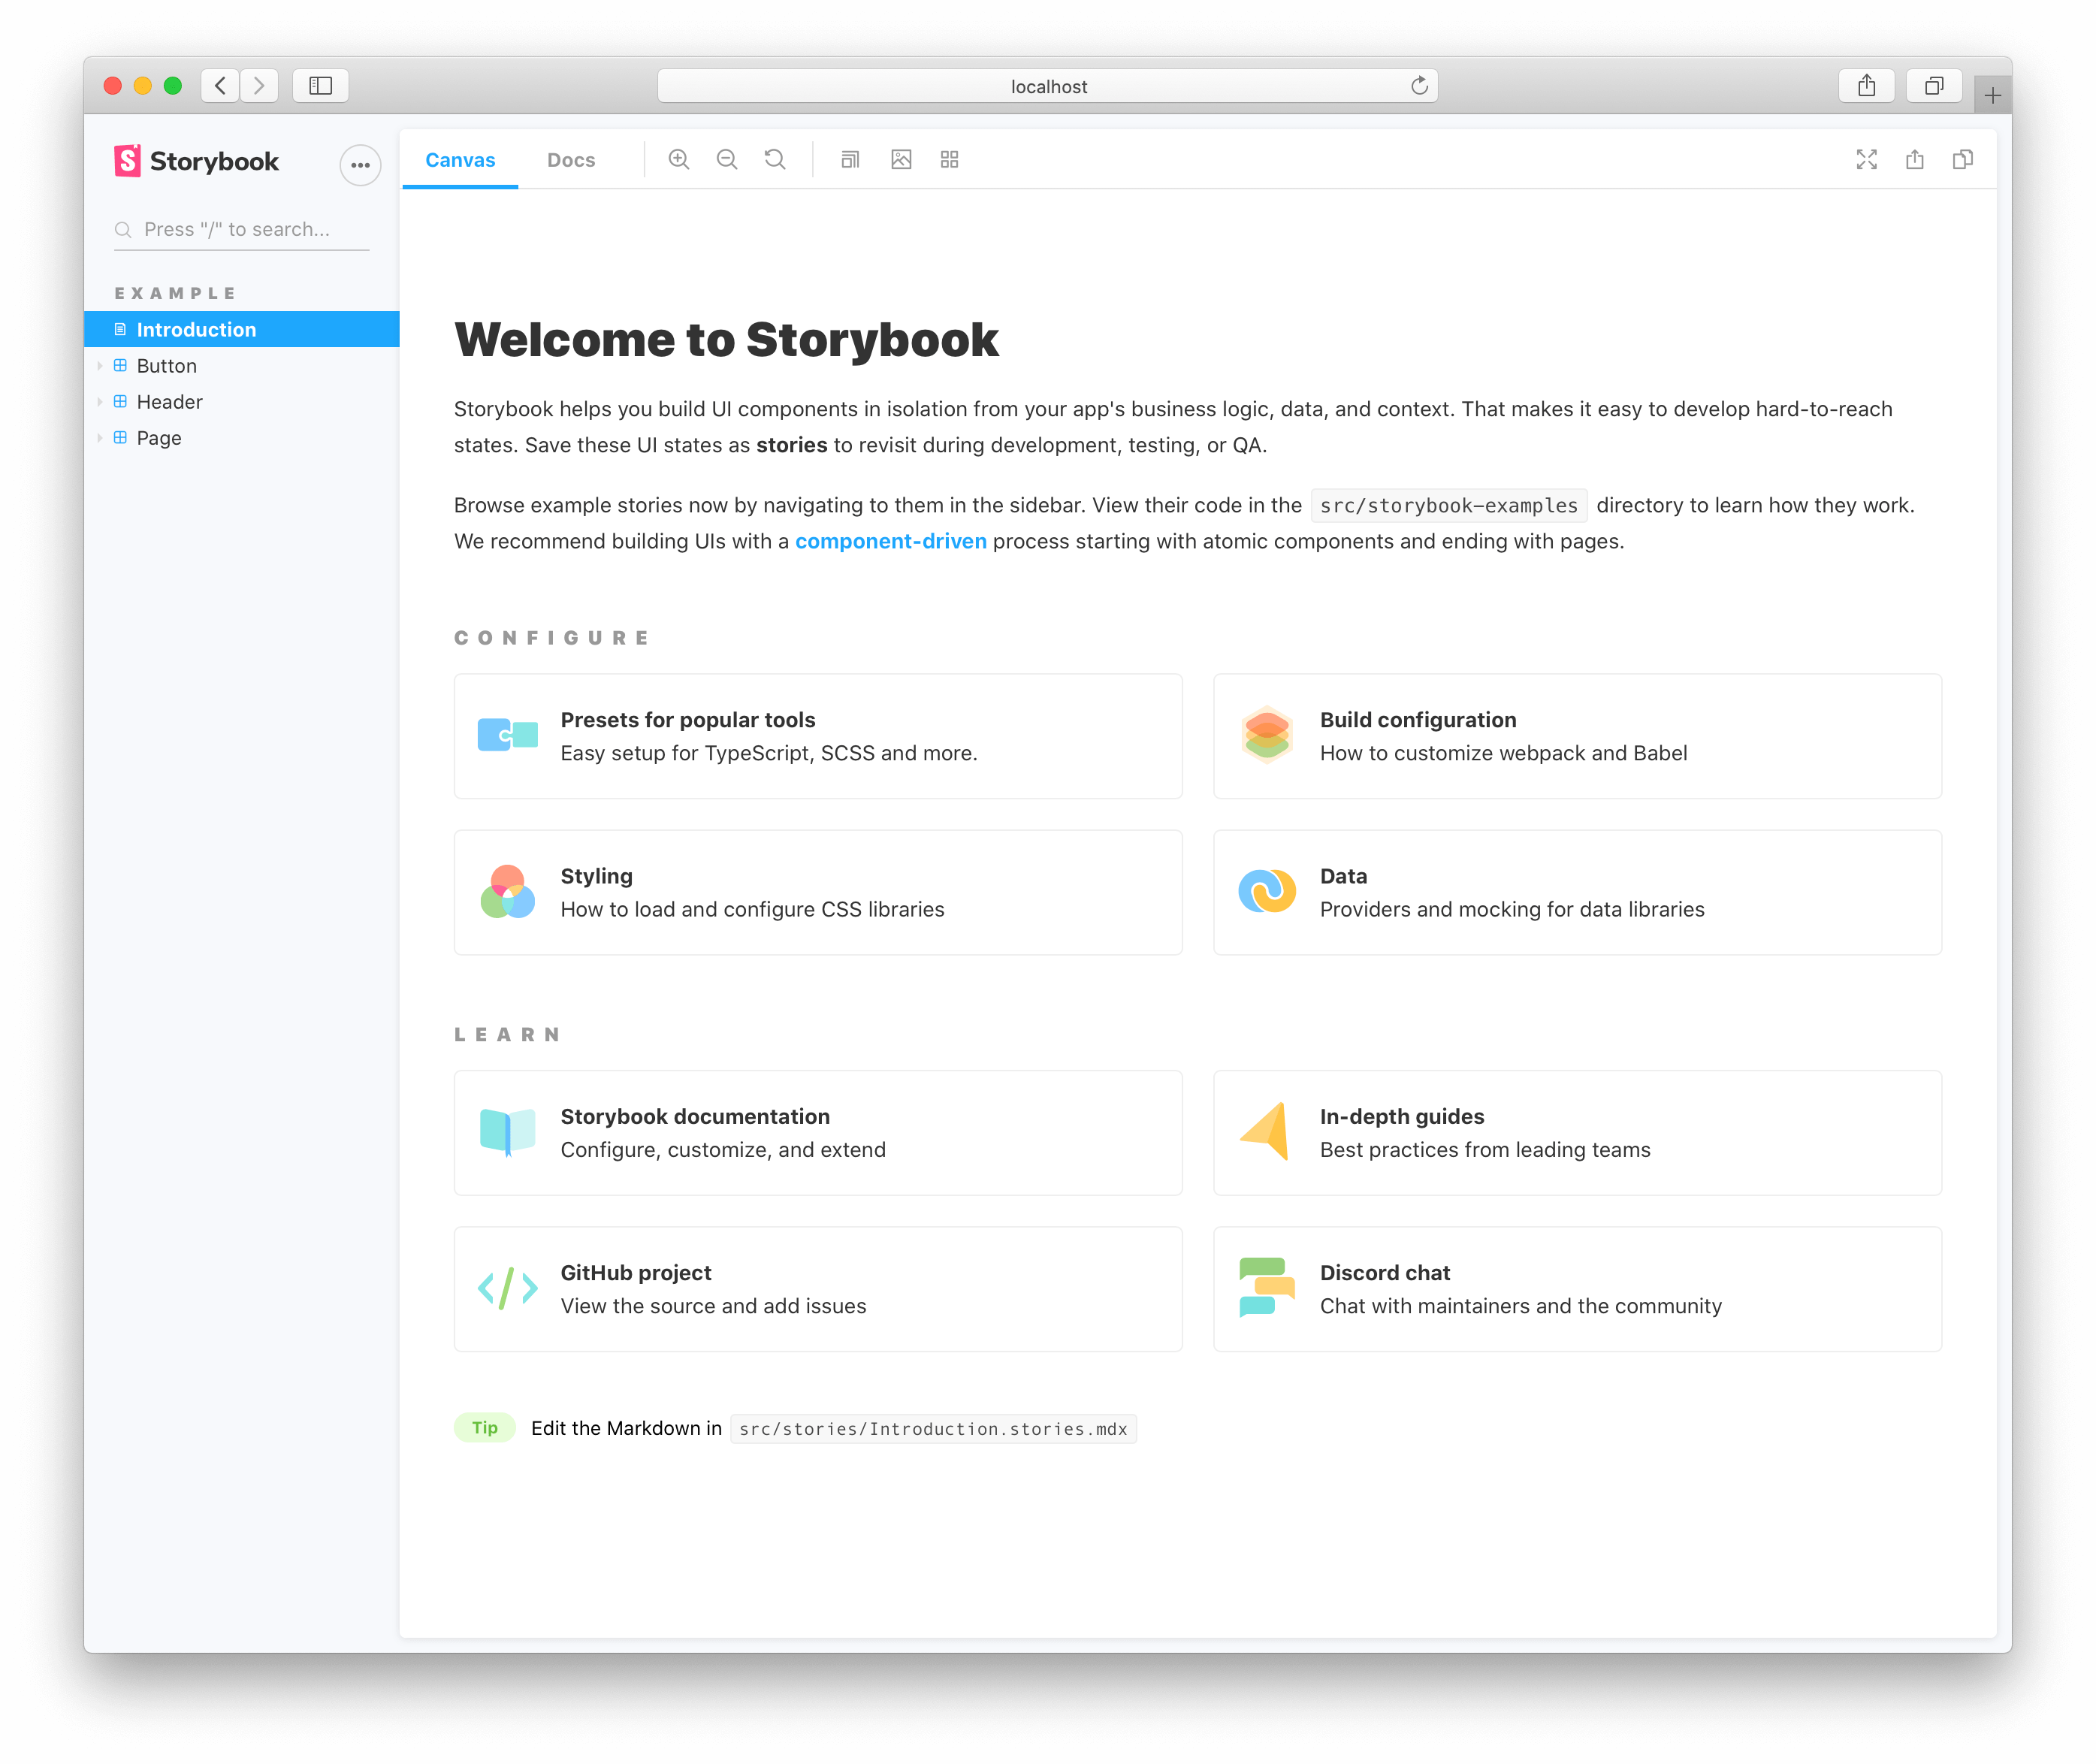Image resolution: width=2096 pixels, height=1764 pixels.
Task: Click the zoom out icon in toolbar
Action: point(728,159)
